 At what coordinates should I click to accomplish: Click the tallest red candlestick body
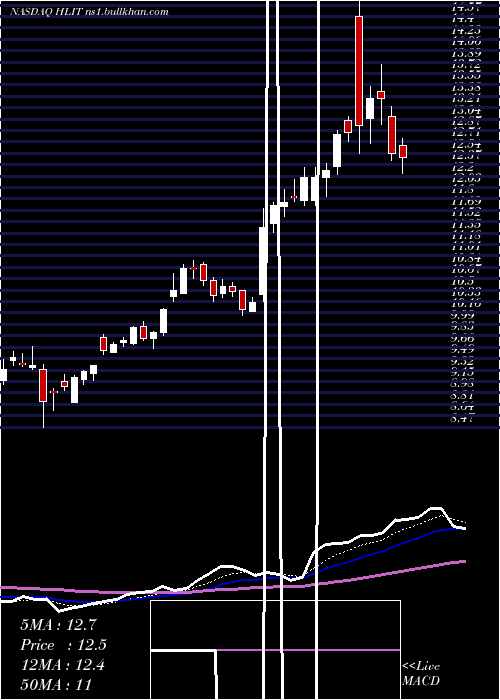pos(359,71)
